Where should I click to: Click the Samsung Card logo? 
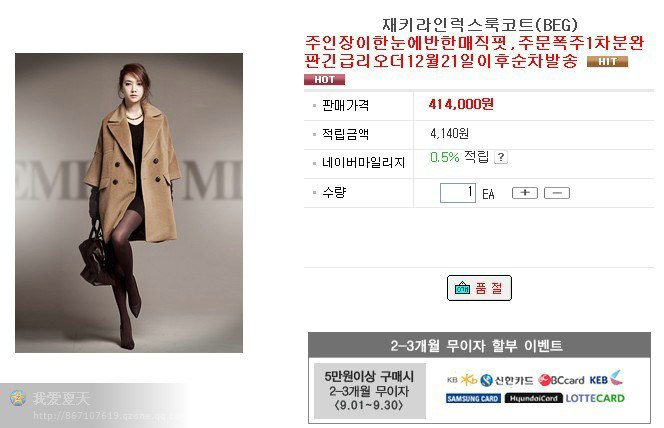pos(473,398)
